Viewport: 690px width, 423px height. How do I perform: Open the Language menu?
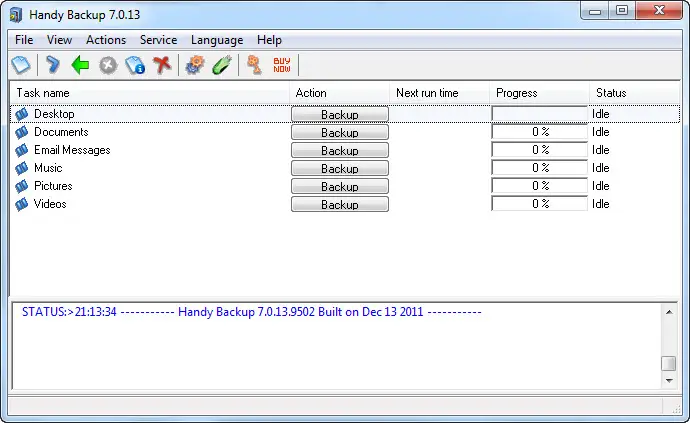click(217, 40)
